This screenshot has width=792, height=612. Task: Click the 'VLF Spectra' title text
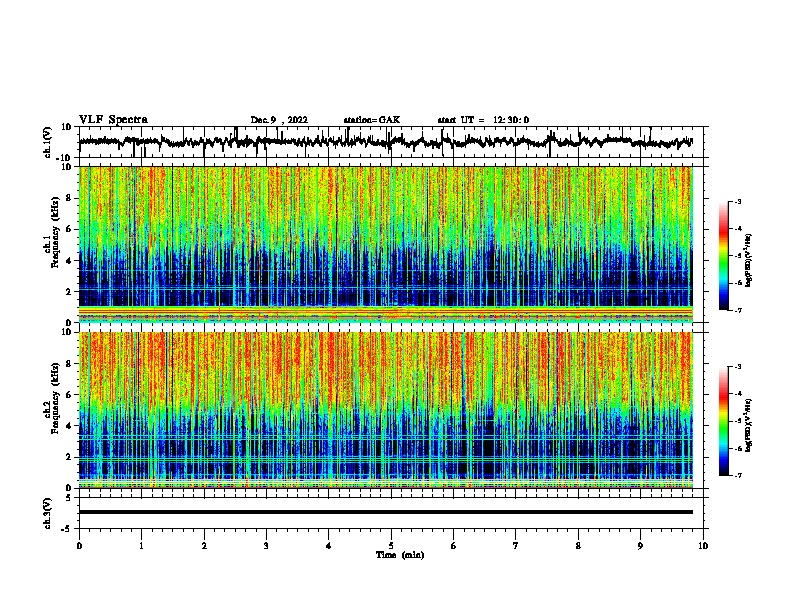(x=113, y=120)
